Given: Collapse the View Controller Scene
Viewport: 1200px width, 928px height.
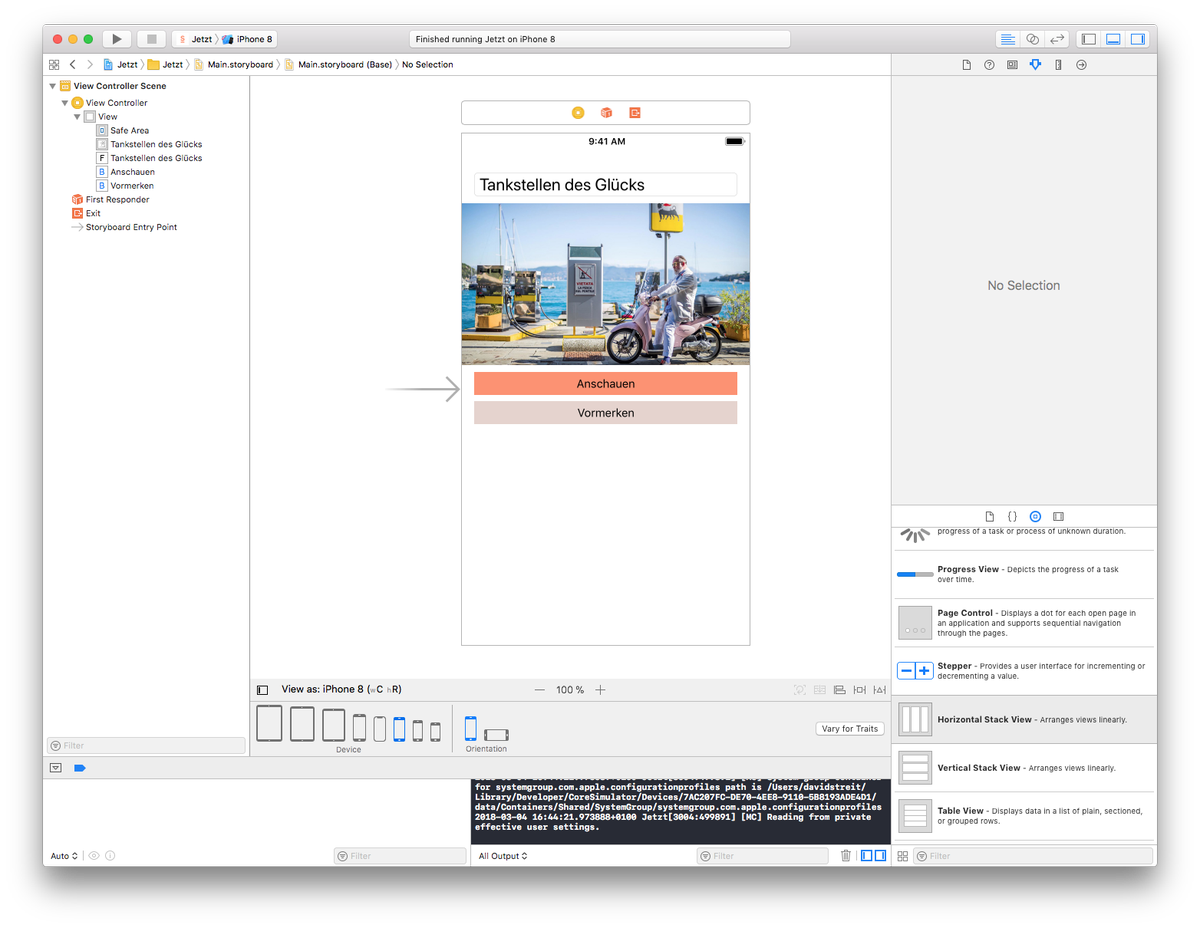Looking at the screenshot, I should click(52, 85).
